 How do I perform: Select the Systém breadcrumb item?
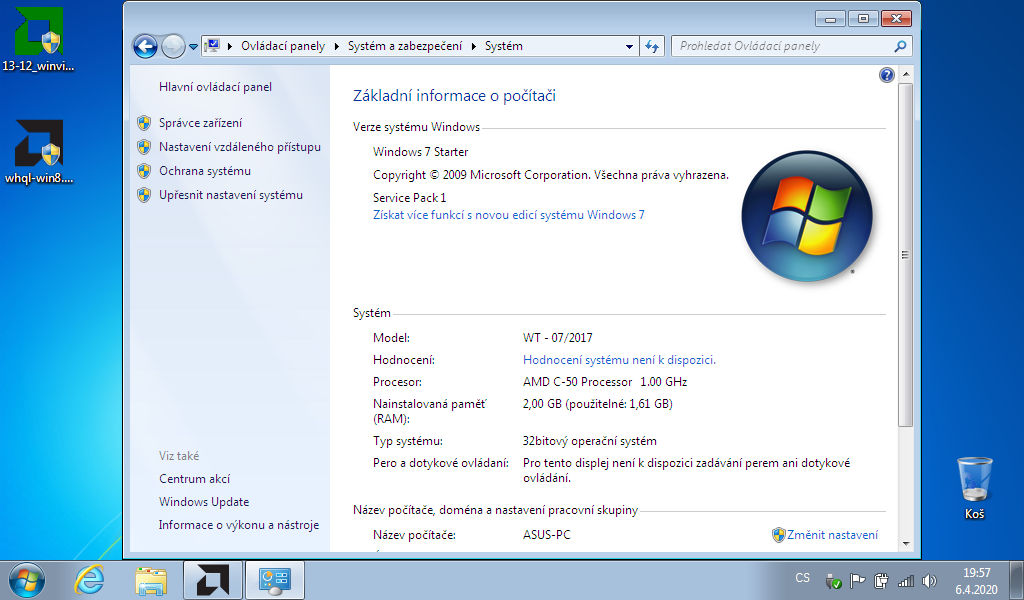(x=504, y=46)
